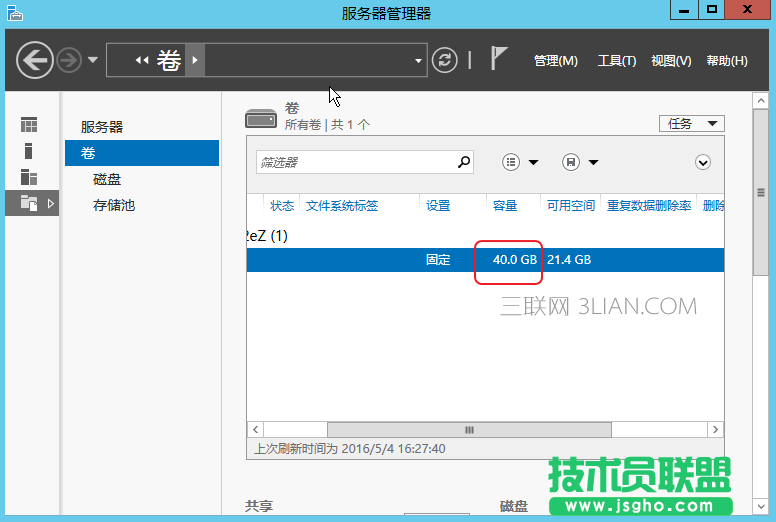Click the horizontal scrollbar of volume list
This screenshot has width=776, height=522.
click(x=469, y=429)
